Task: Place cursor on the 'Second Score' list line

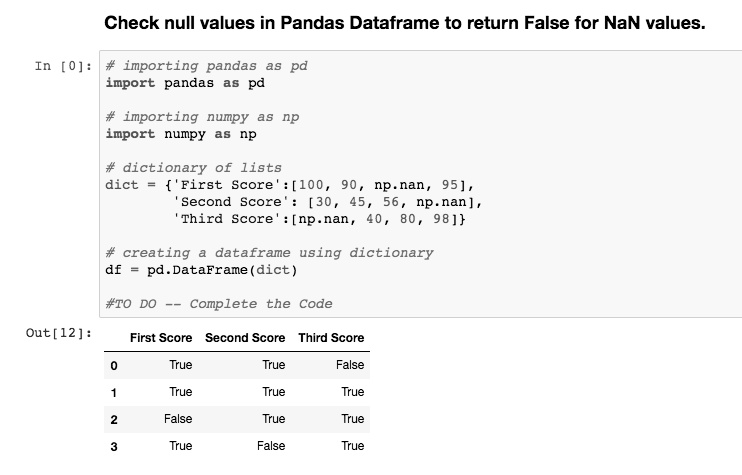Action: point(327,202)
